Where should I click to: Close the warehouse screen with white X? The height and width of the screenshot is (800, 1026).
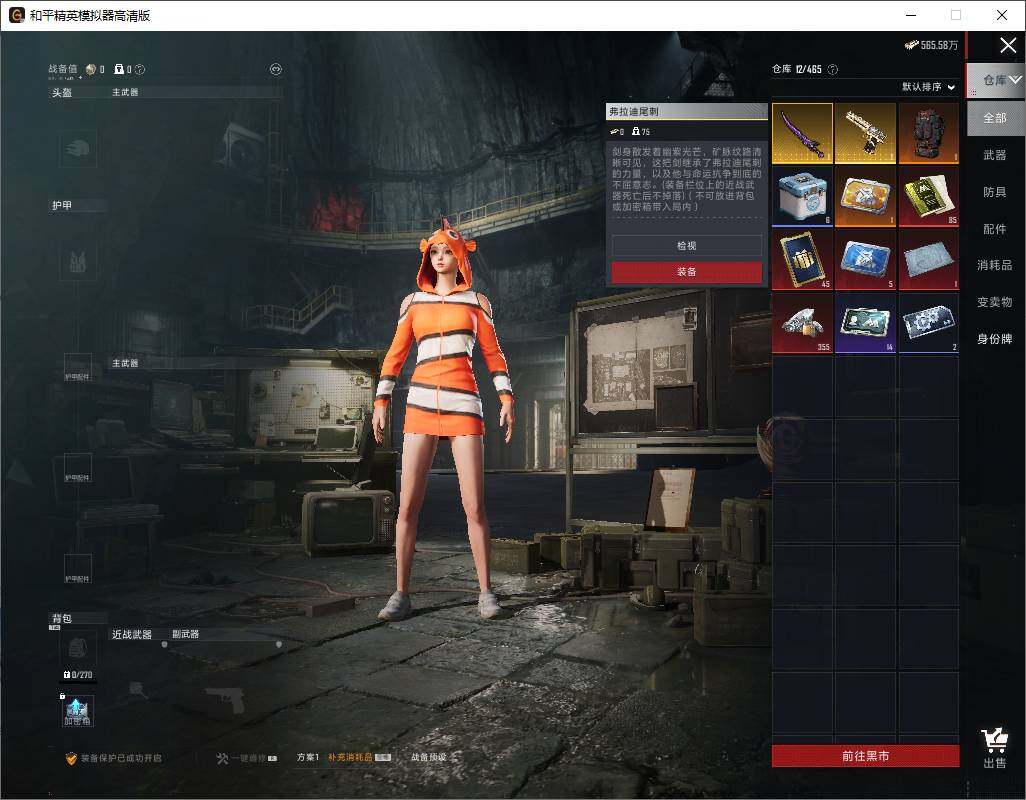coord(1008,45)
